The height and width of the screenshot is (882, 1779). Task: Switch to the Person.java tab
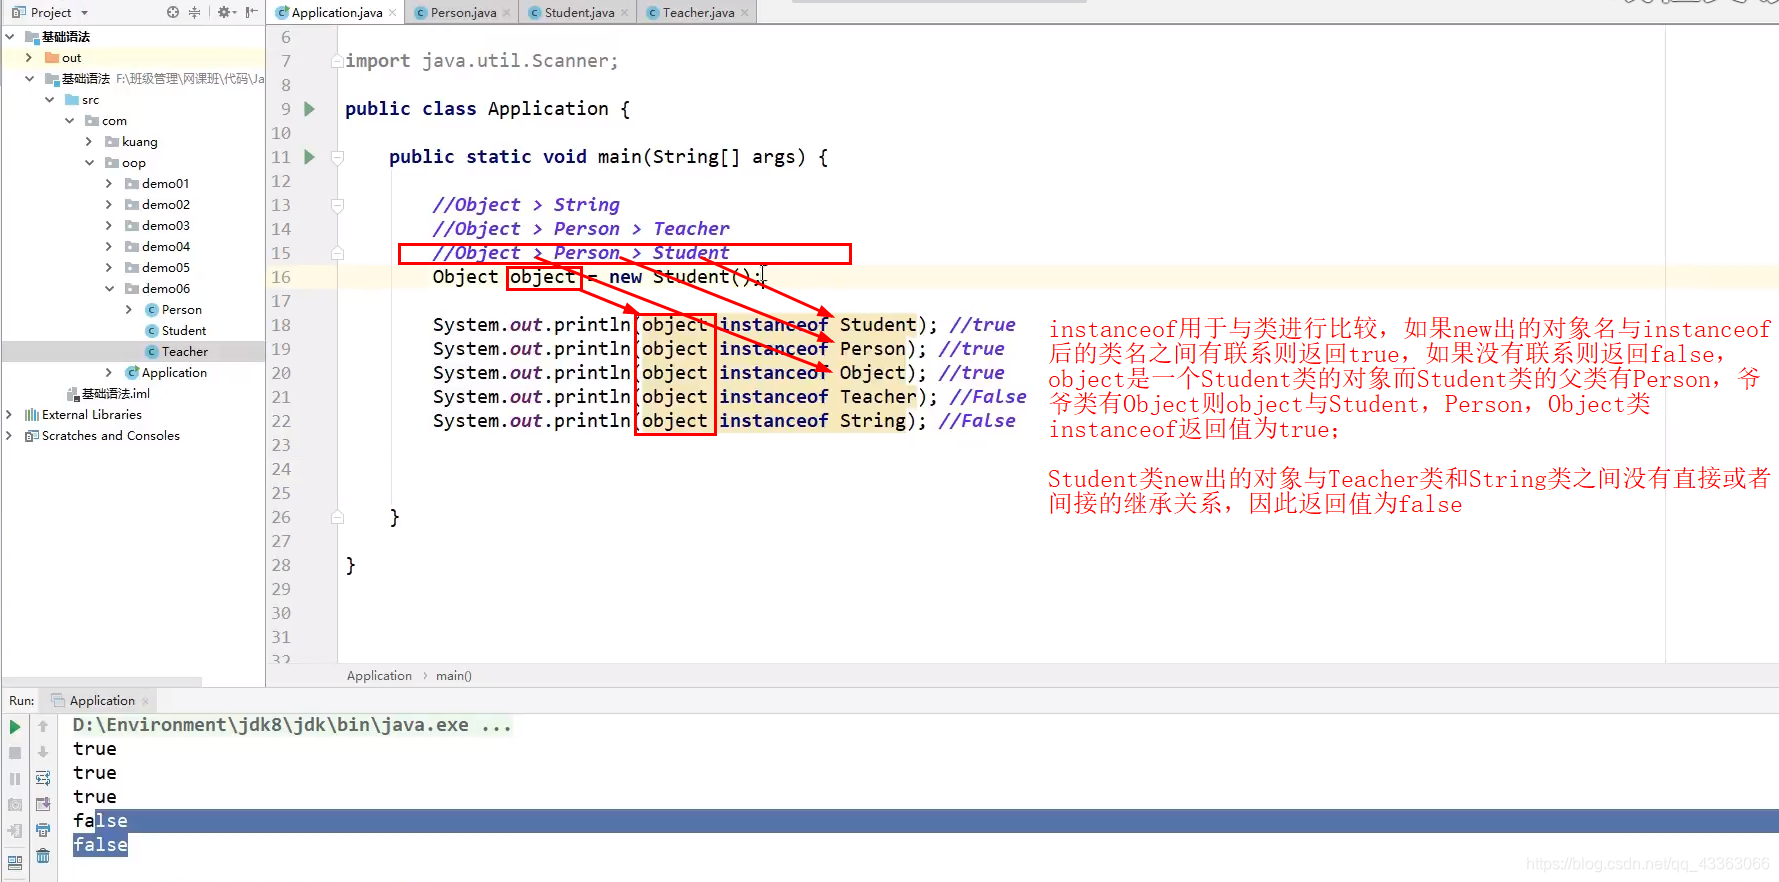coord(463,13)
